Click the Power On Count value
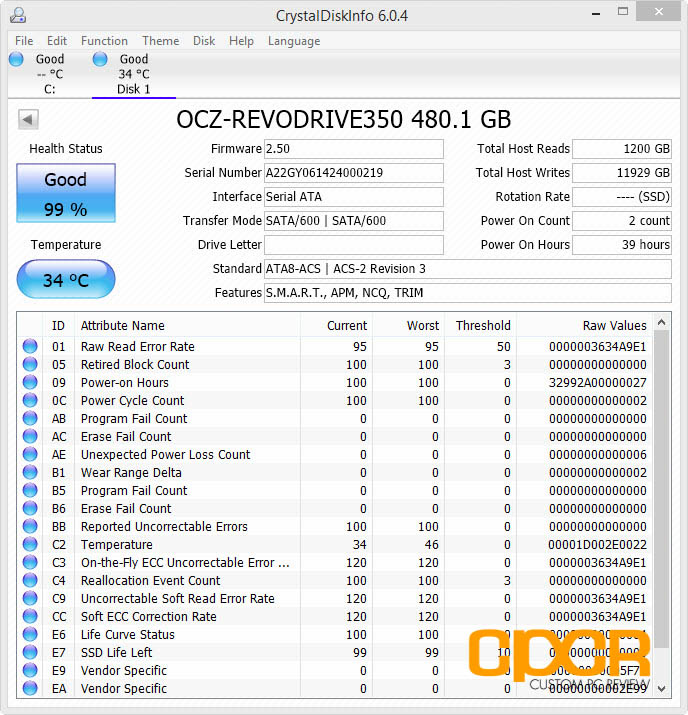Screen dimensions: 688x715 (x=622, y=221)
